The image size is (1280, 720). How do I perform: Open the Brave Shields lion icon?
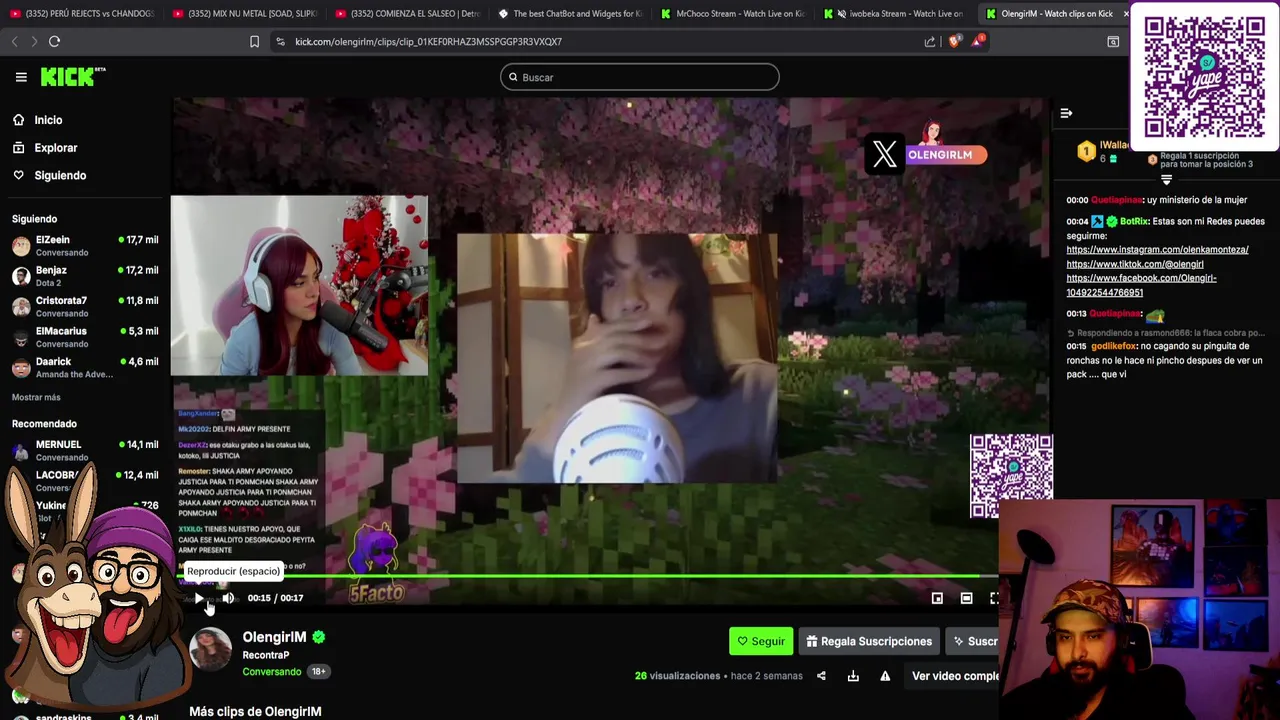click(954, 41)
